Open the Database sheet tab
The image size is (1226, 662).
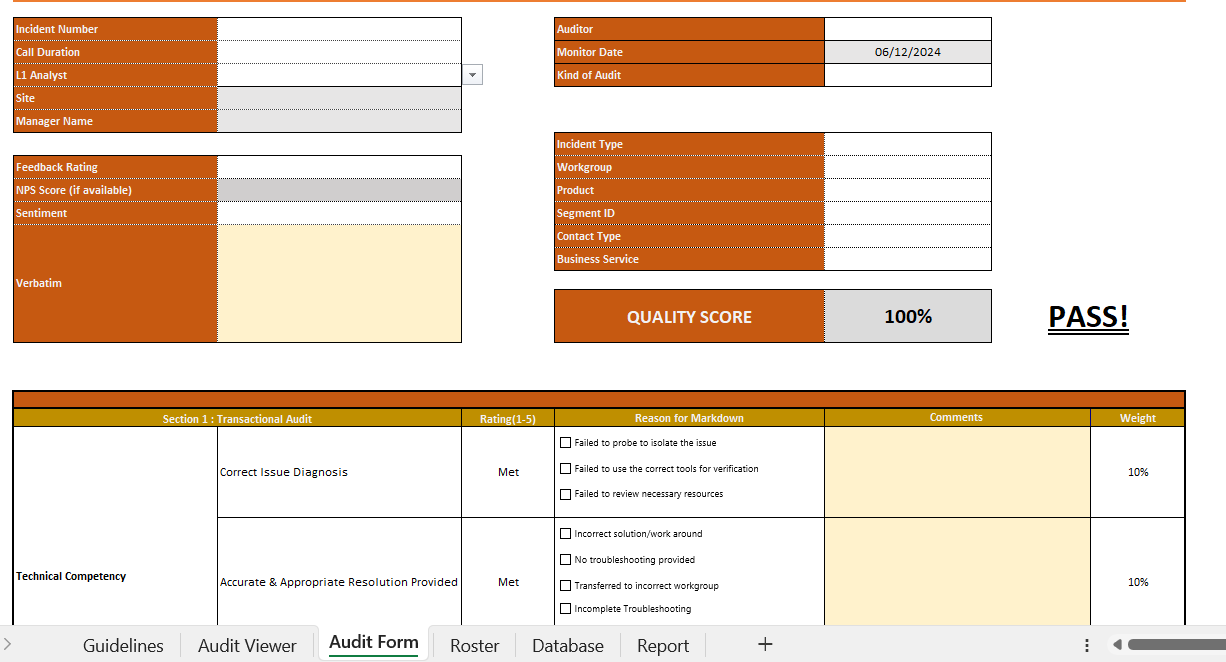point(568,646)
